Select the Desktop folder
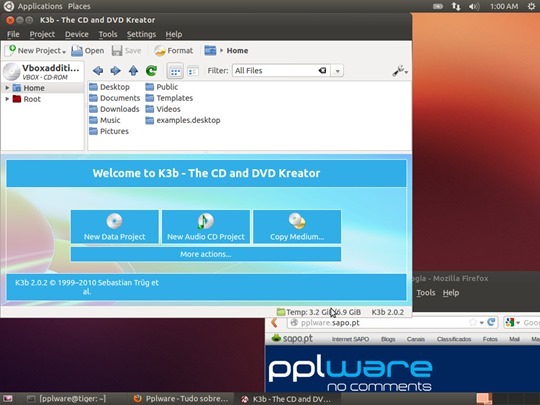 point(109,87)
